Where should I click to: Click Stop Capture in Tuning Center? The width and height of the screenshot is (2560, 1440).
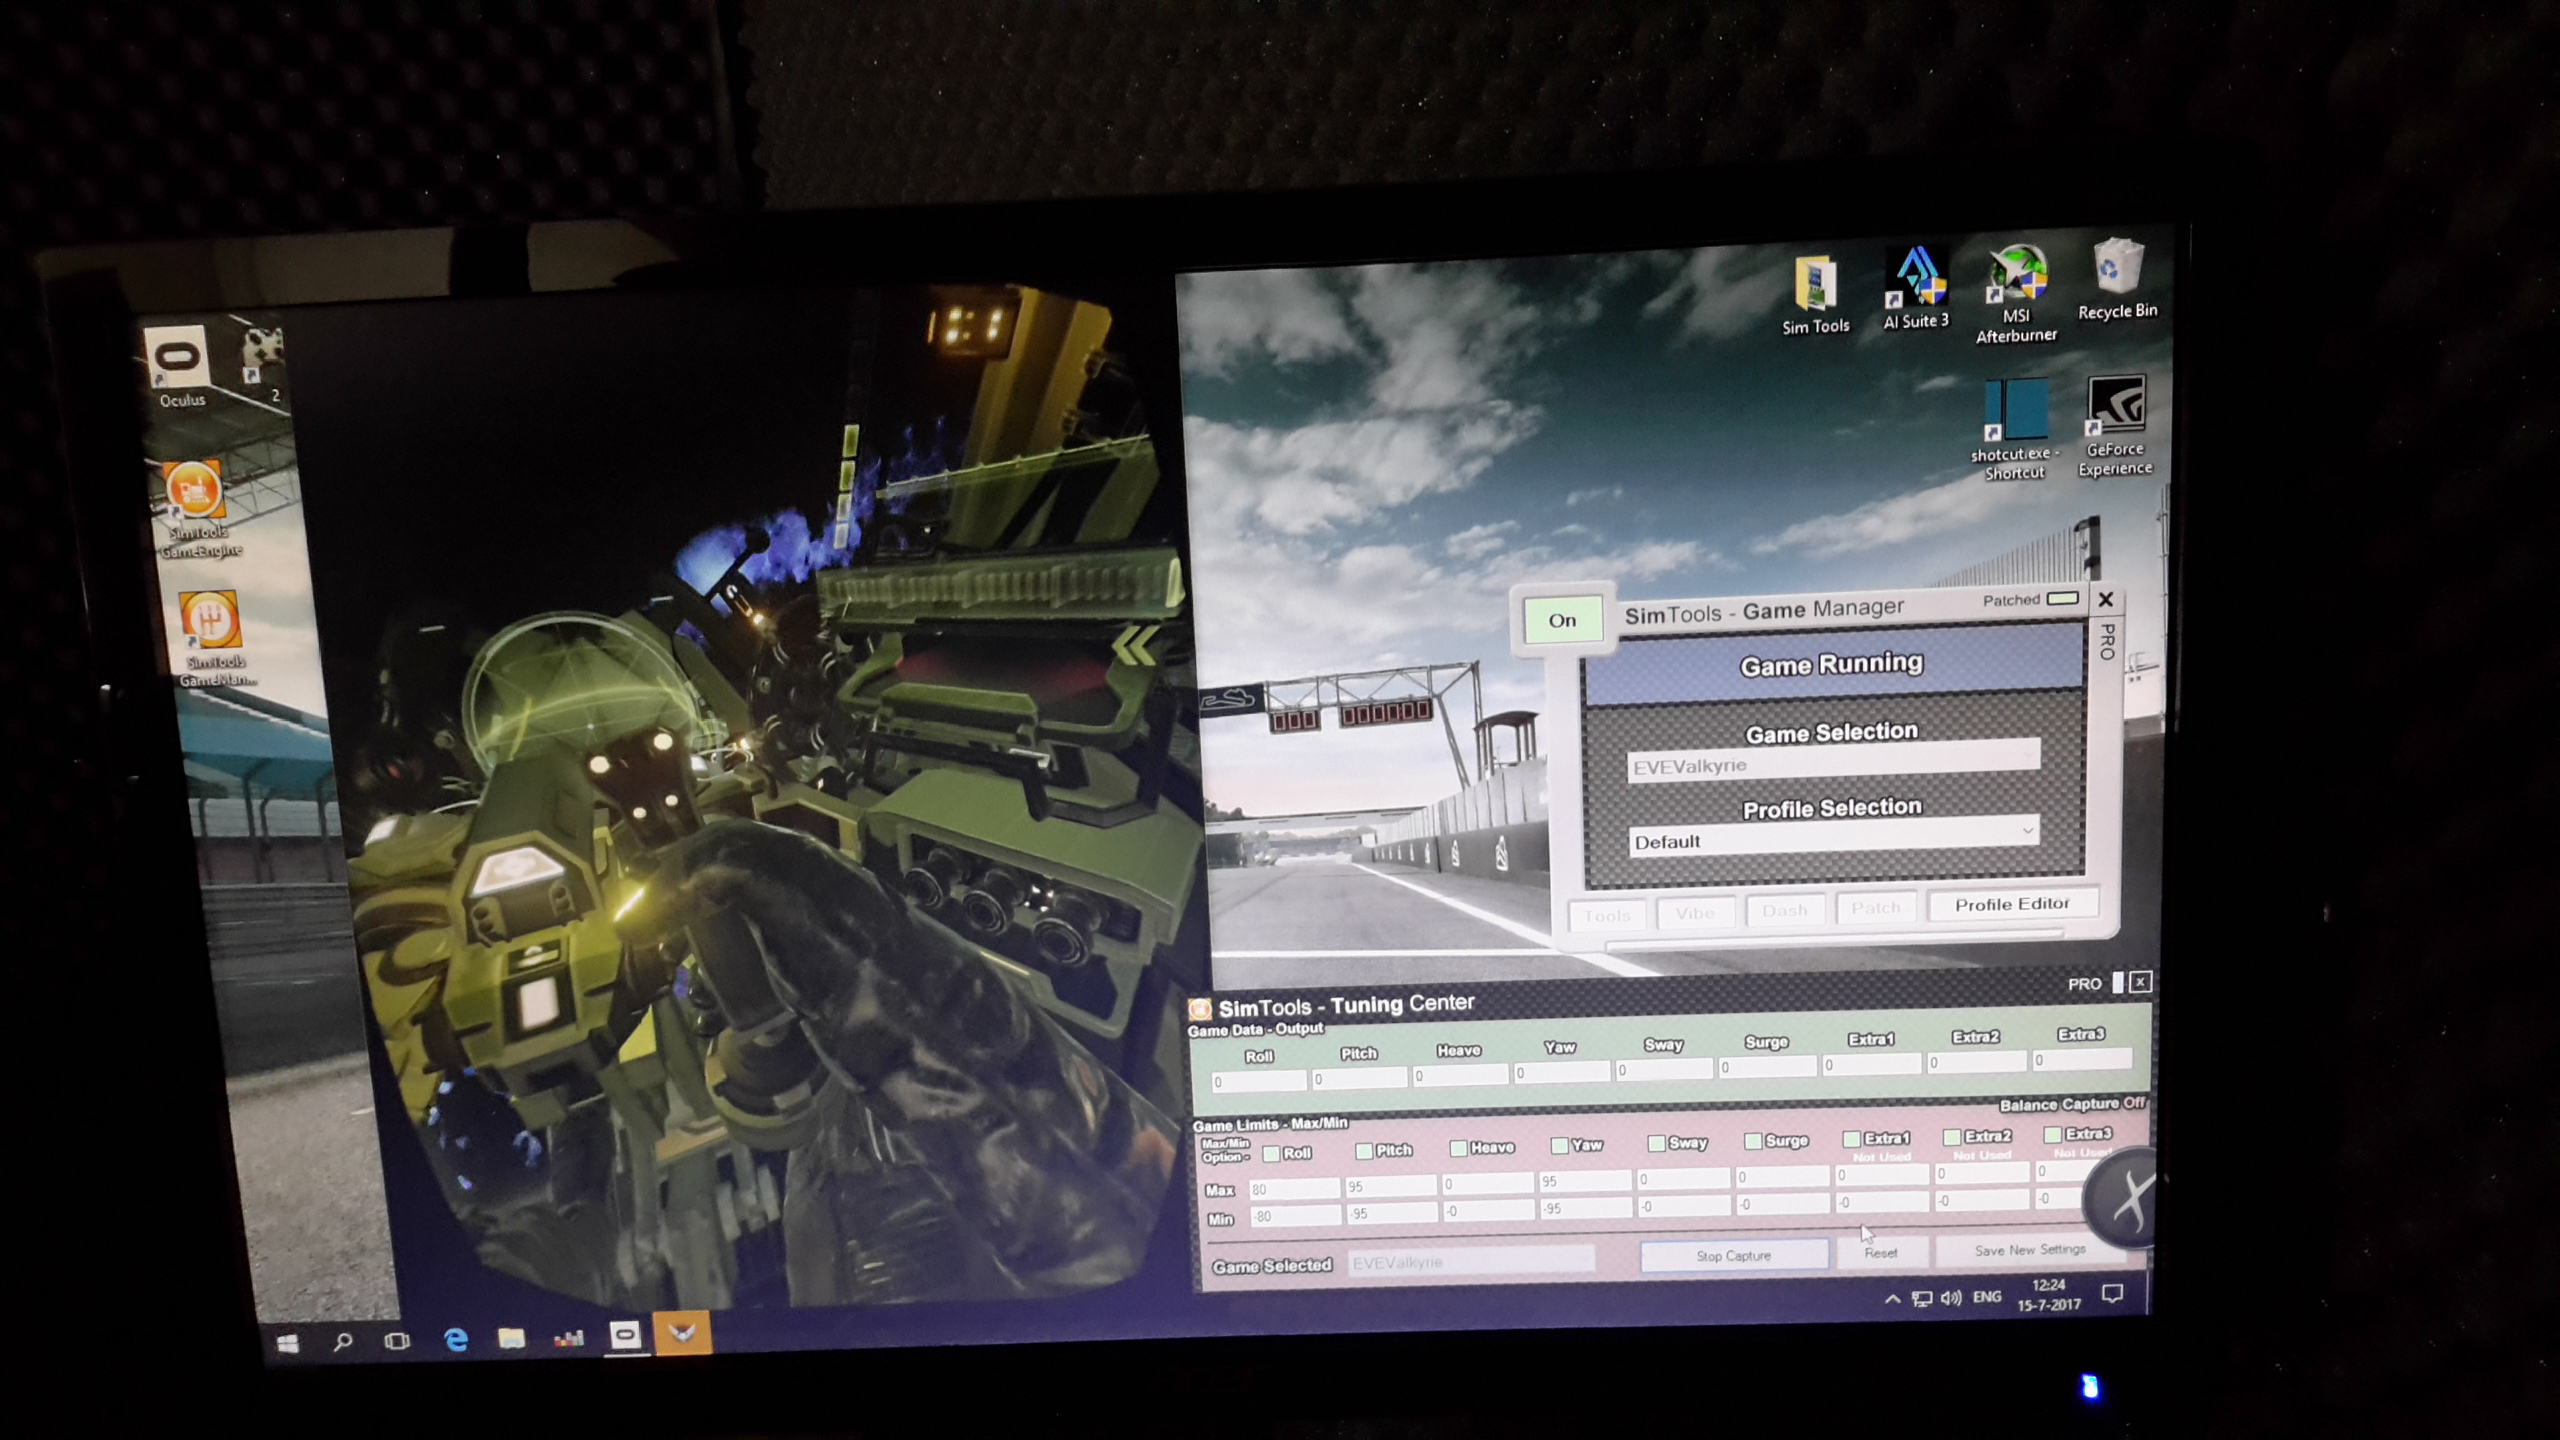1734,1255
